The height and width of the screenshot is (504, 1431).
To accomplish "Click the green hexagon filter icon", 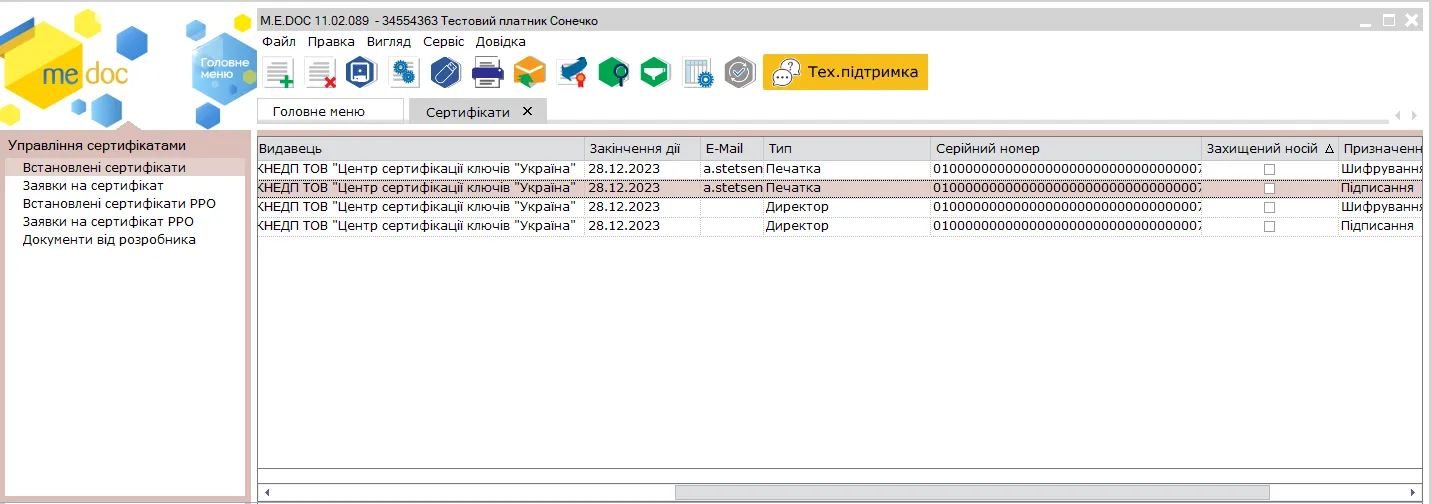I will [x=655, y=72].
